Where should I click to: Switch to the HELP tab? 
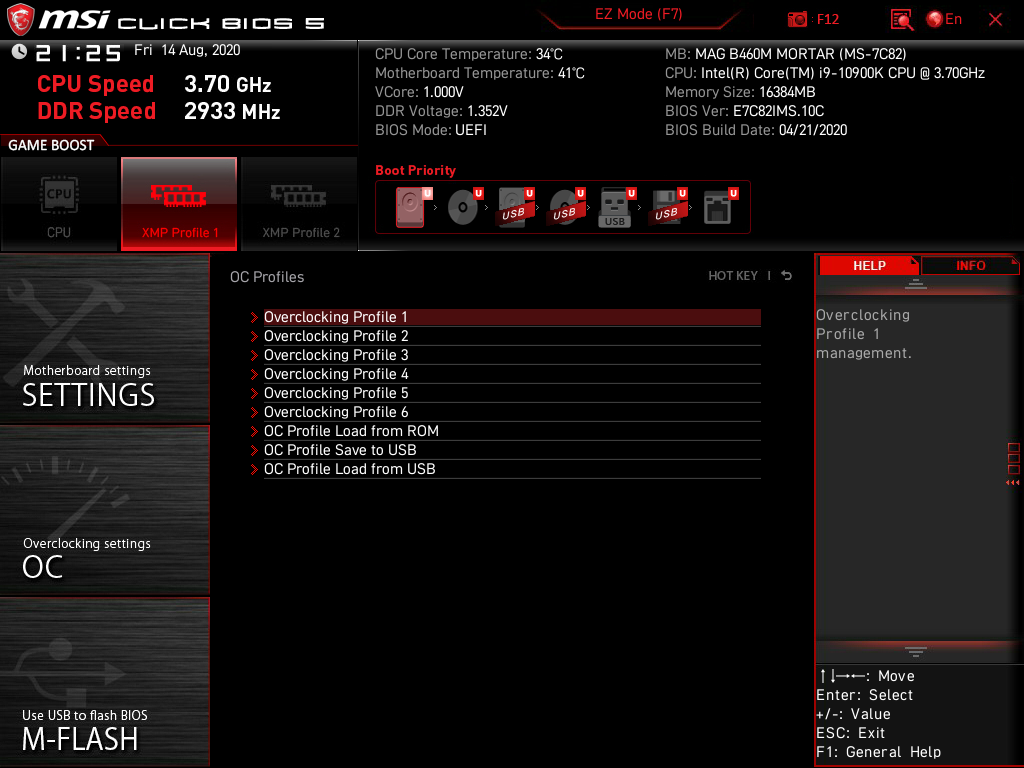[x=869, y=265]
